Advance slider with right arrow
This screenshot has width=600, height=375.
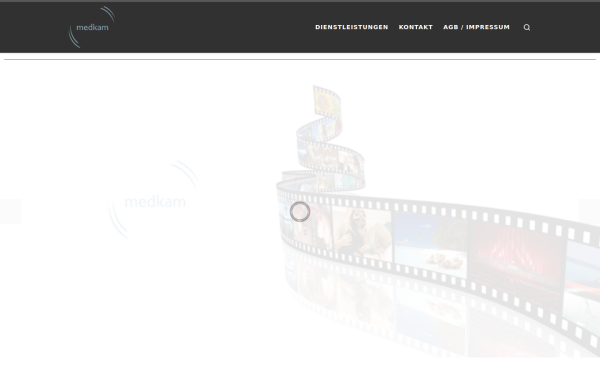tap(590, 211)
